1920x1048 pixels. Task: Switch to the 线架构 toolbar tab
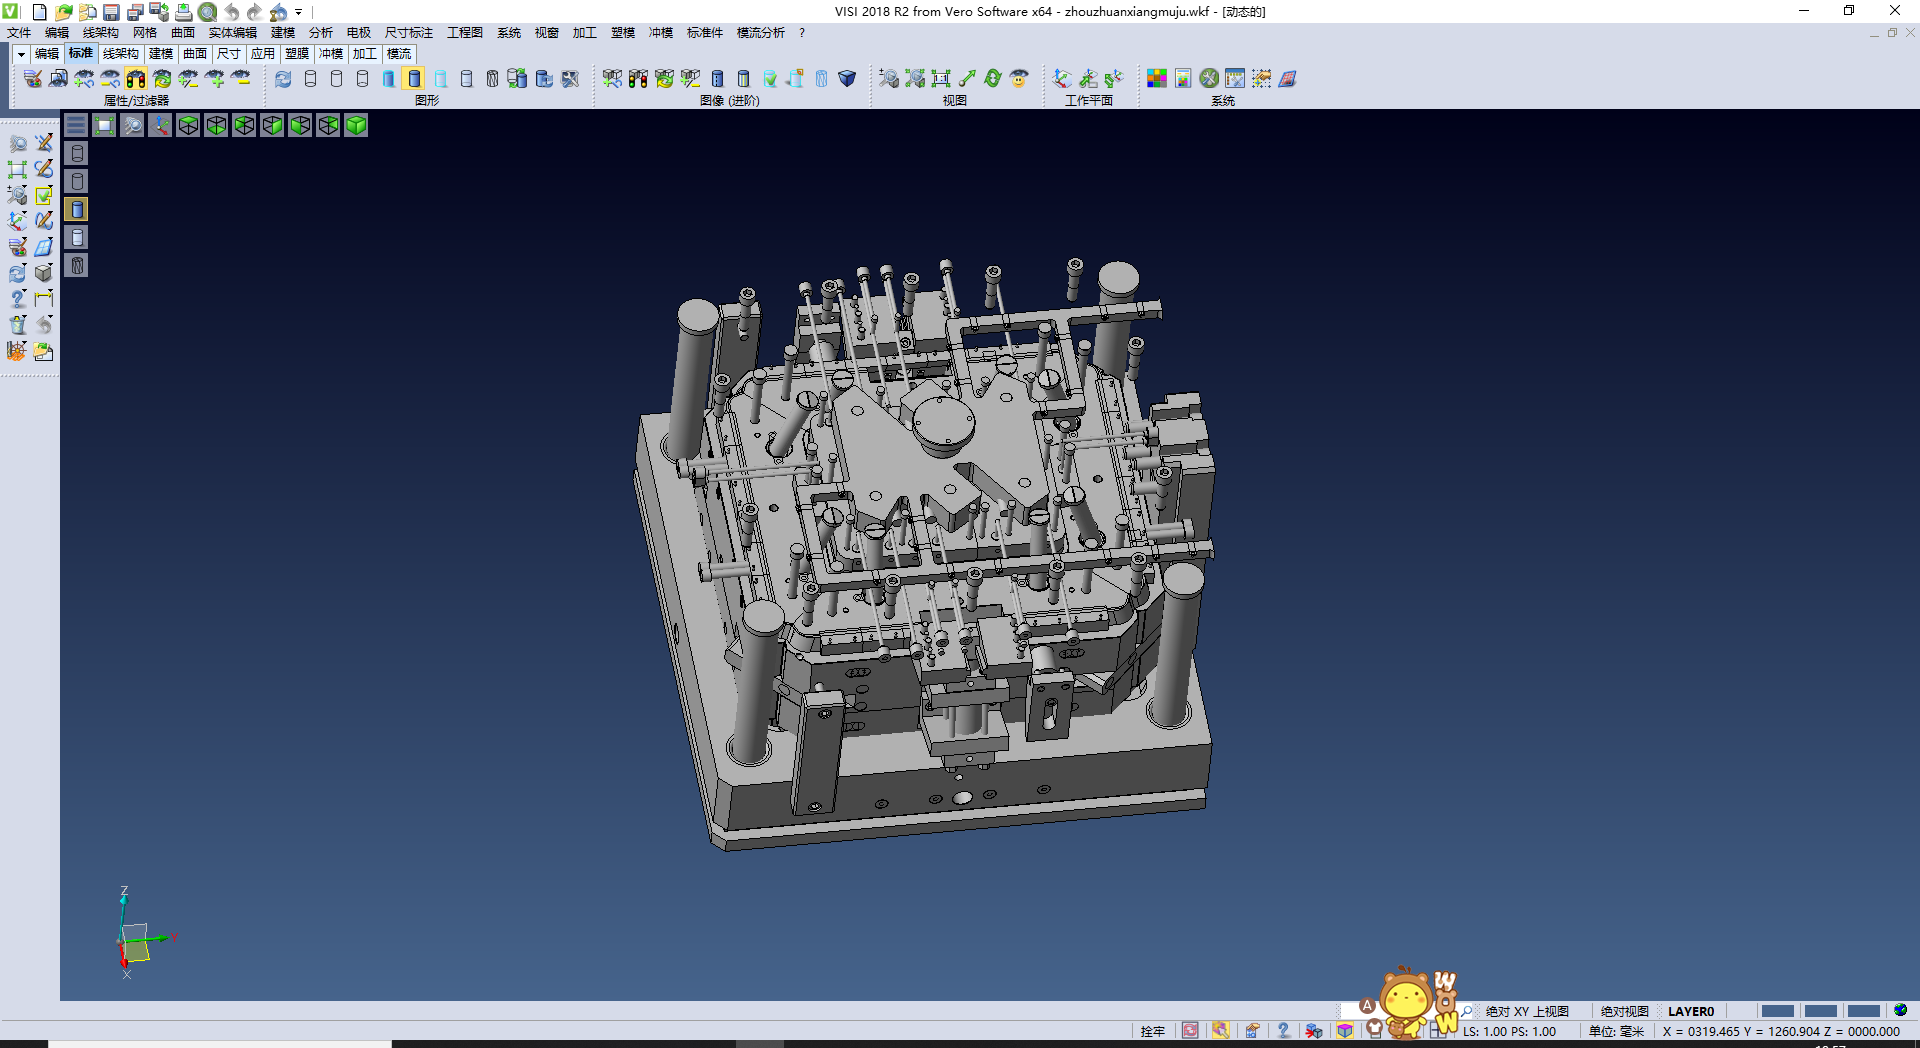[x=120, y=54]
